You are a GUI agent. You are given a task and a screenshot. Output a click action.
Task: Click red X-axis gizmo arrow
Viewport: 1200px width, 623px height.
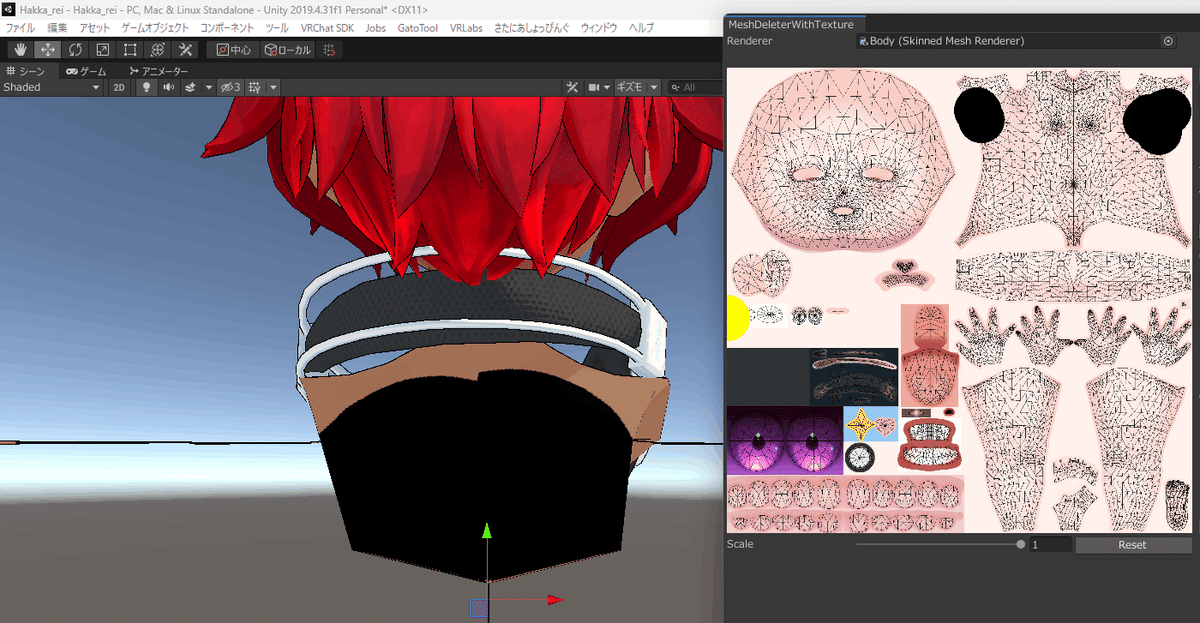(x=554, y=600)
